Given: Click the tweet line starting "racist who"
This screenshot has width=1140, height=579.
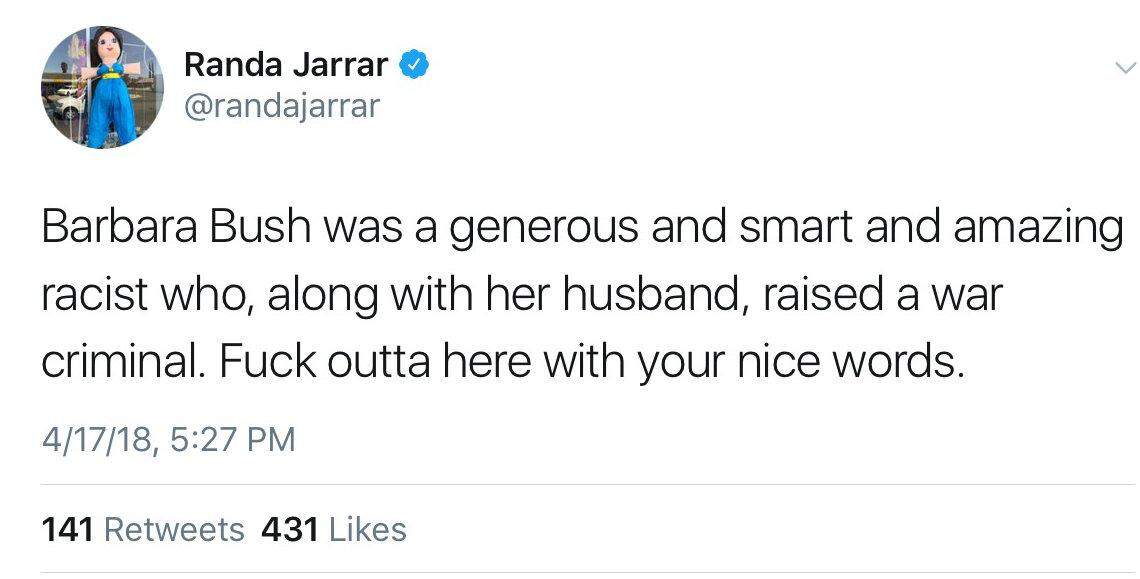Looking at the screenshot, I should [520, 297].
